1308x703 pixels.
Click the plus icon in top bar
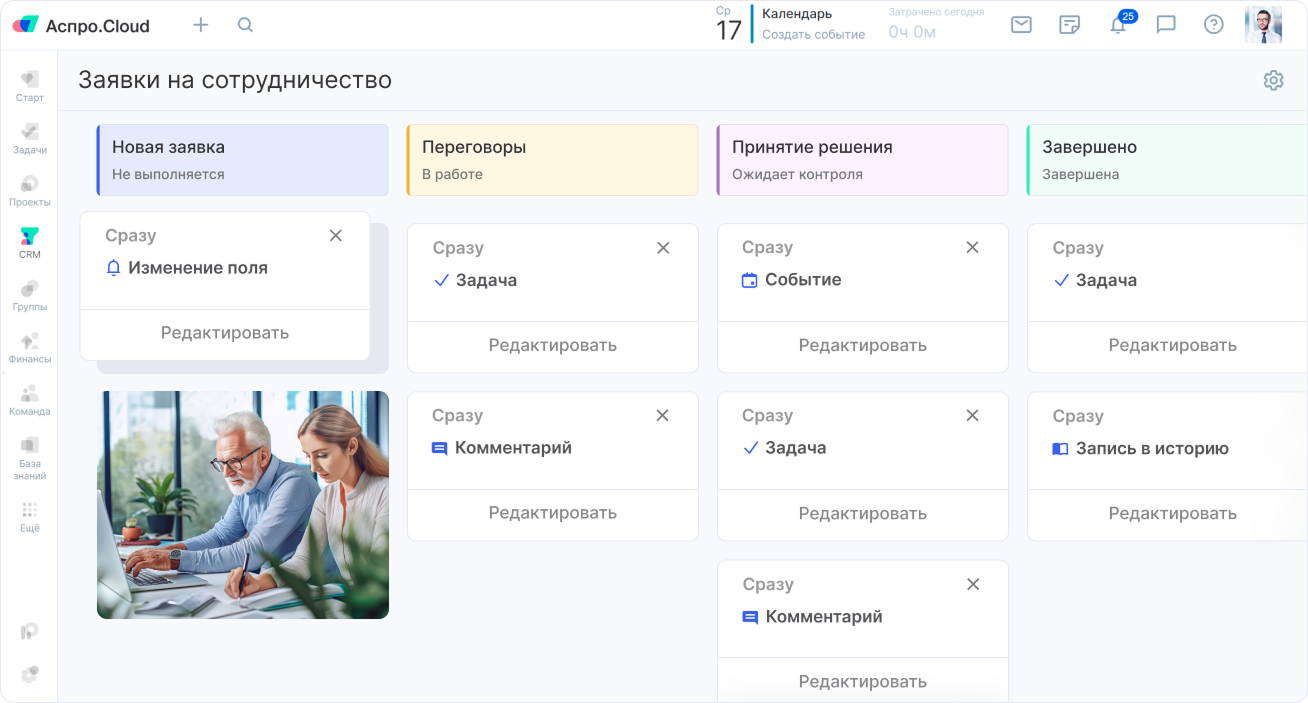pos(201,25)
